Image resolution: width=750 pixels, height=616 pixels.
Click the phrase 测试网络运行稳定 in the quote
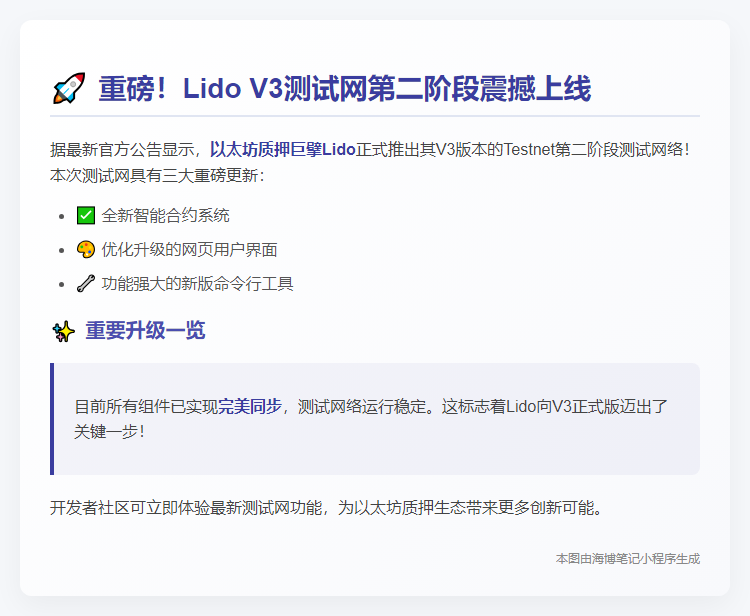click(x=362, y=407)
